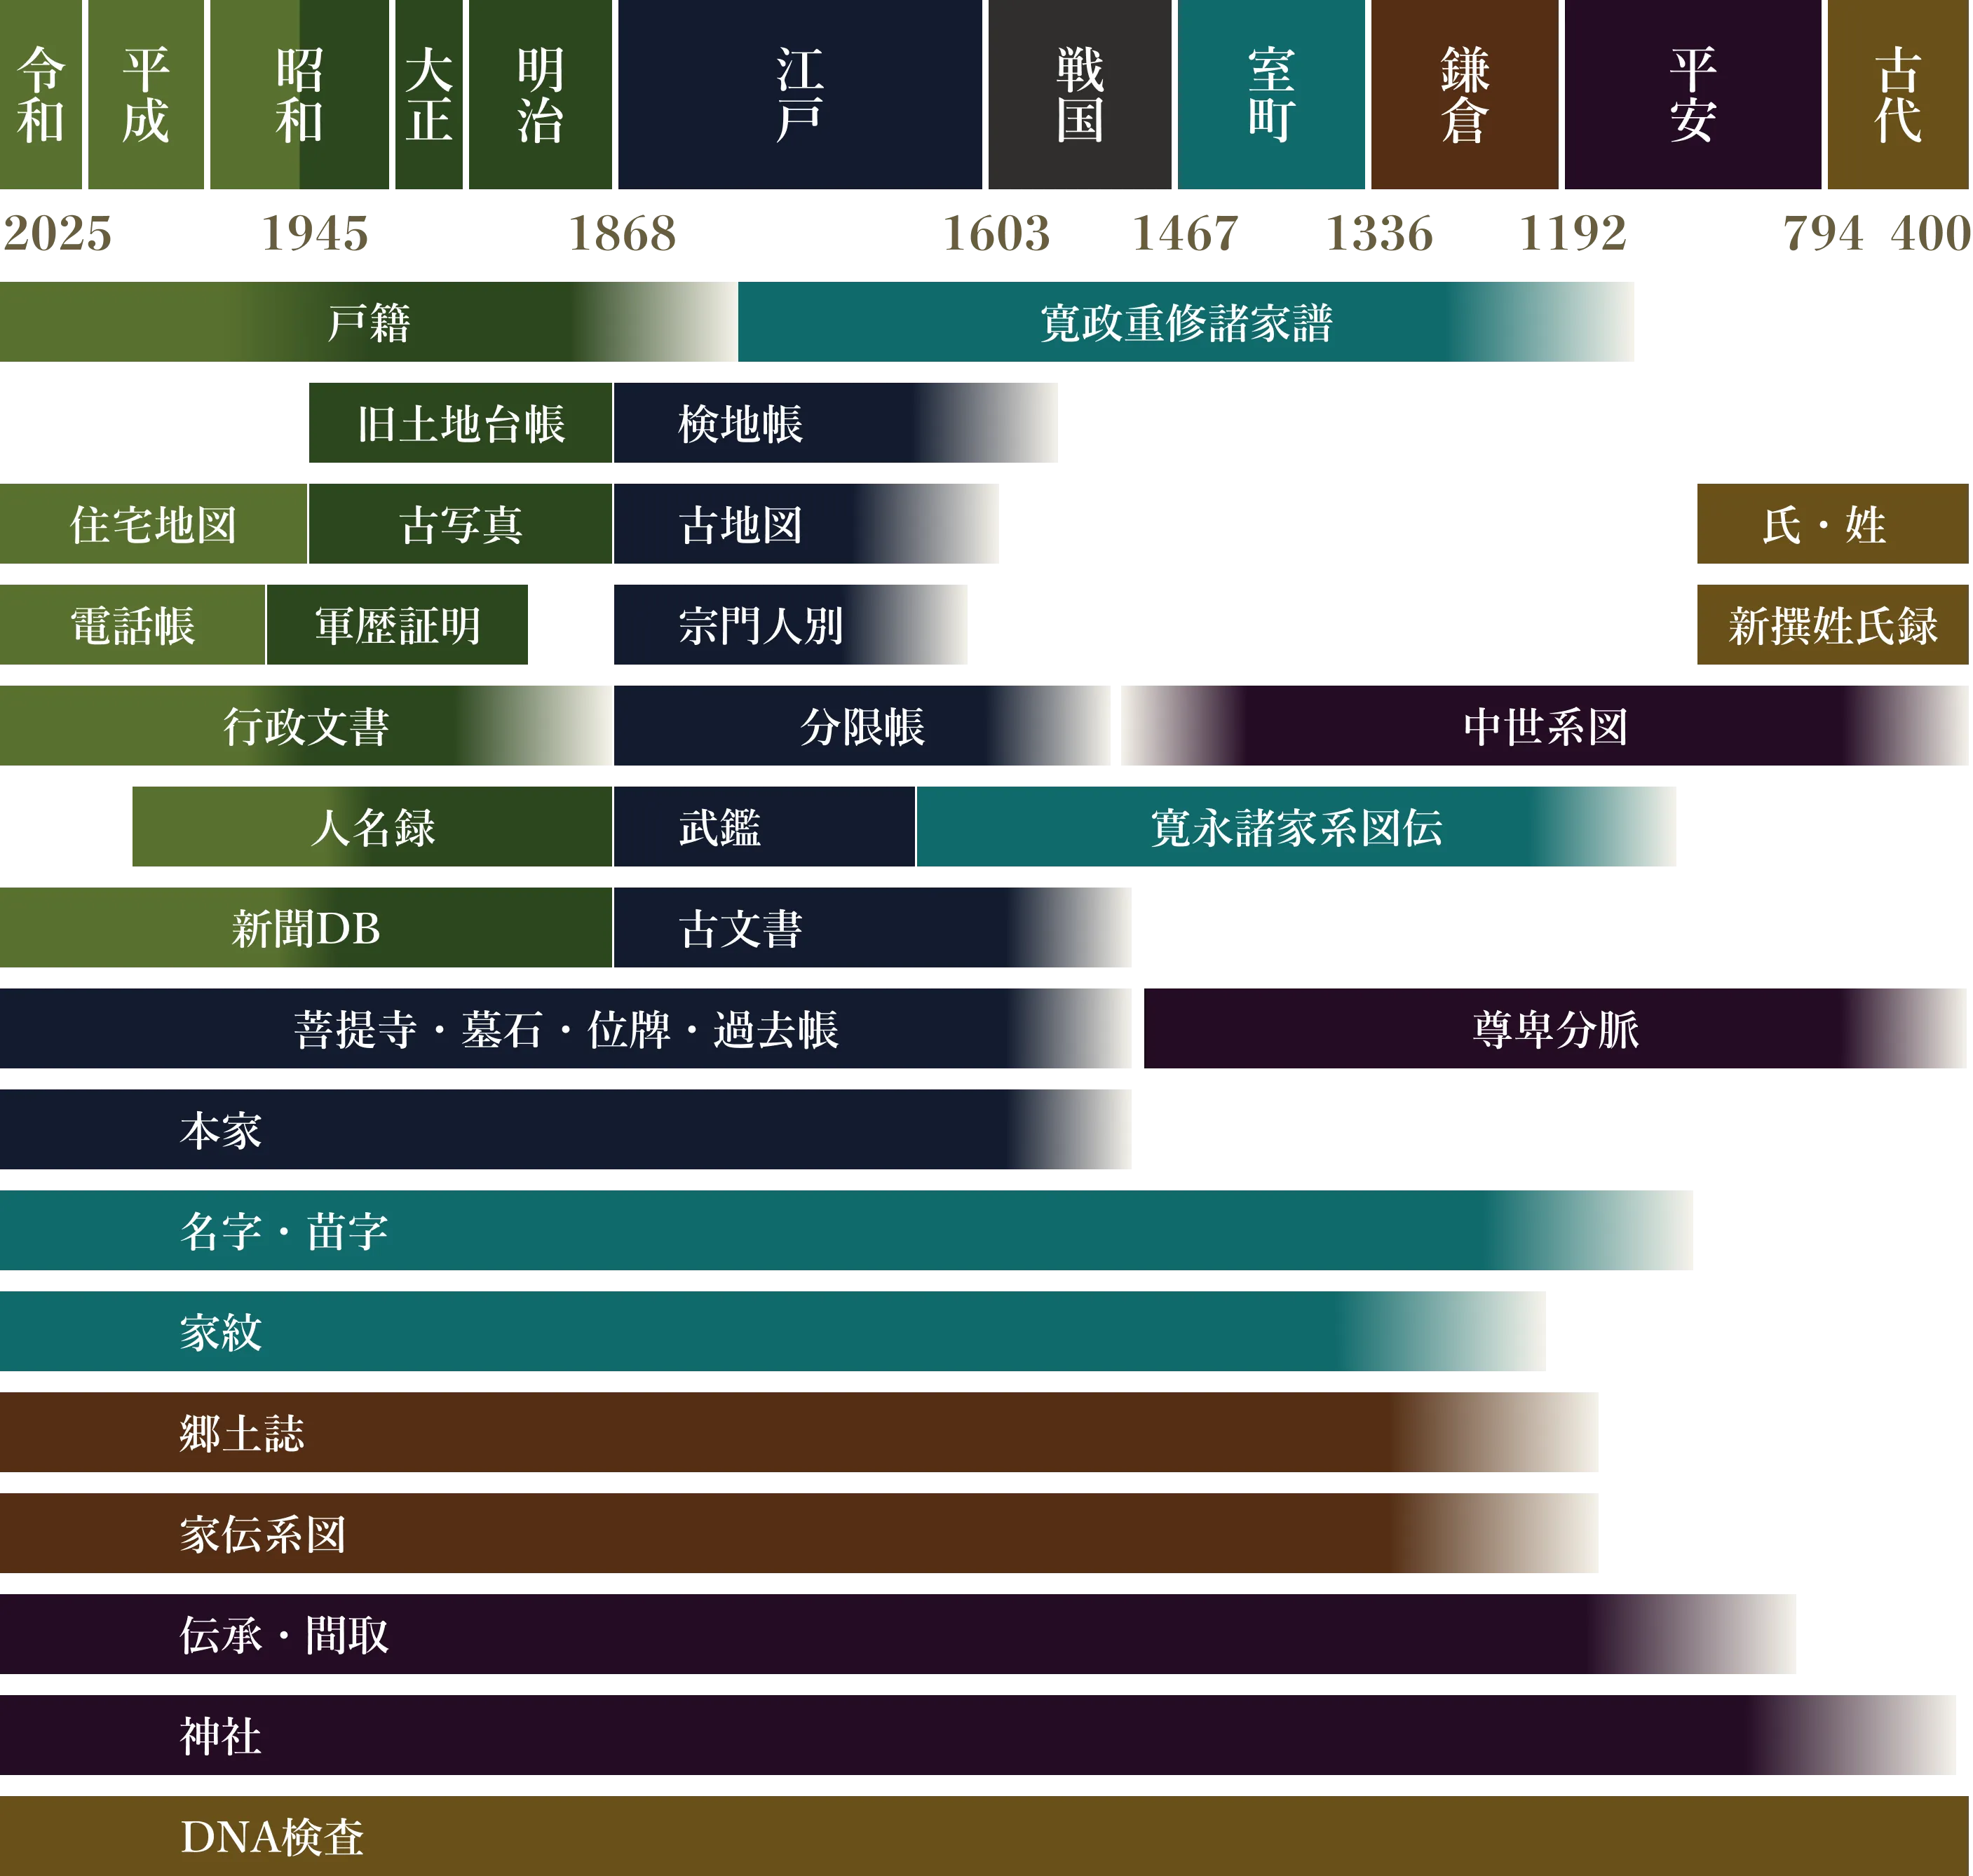Screen dimensions: 1973x1876
Task: Select the 江戸 era block
Action: pyautogui.click(x=800, y=94)
